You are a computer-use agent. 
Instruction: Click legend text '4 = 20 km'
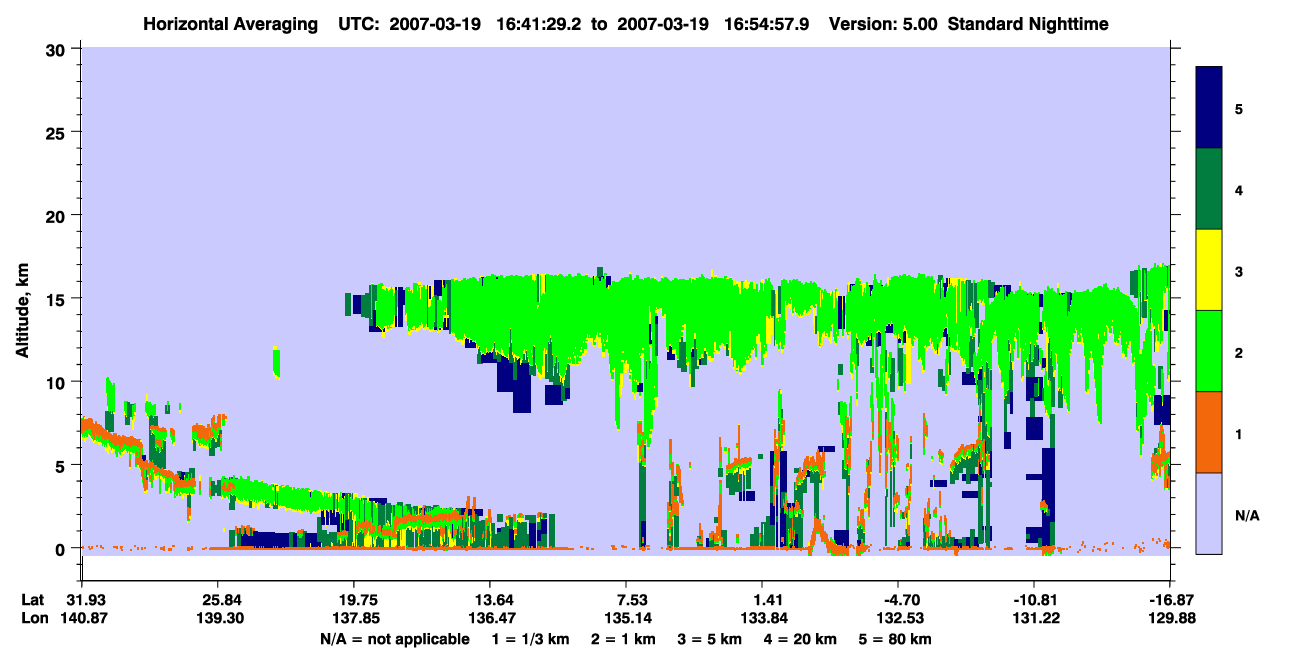(801, 640)
